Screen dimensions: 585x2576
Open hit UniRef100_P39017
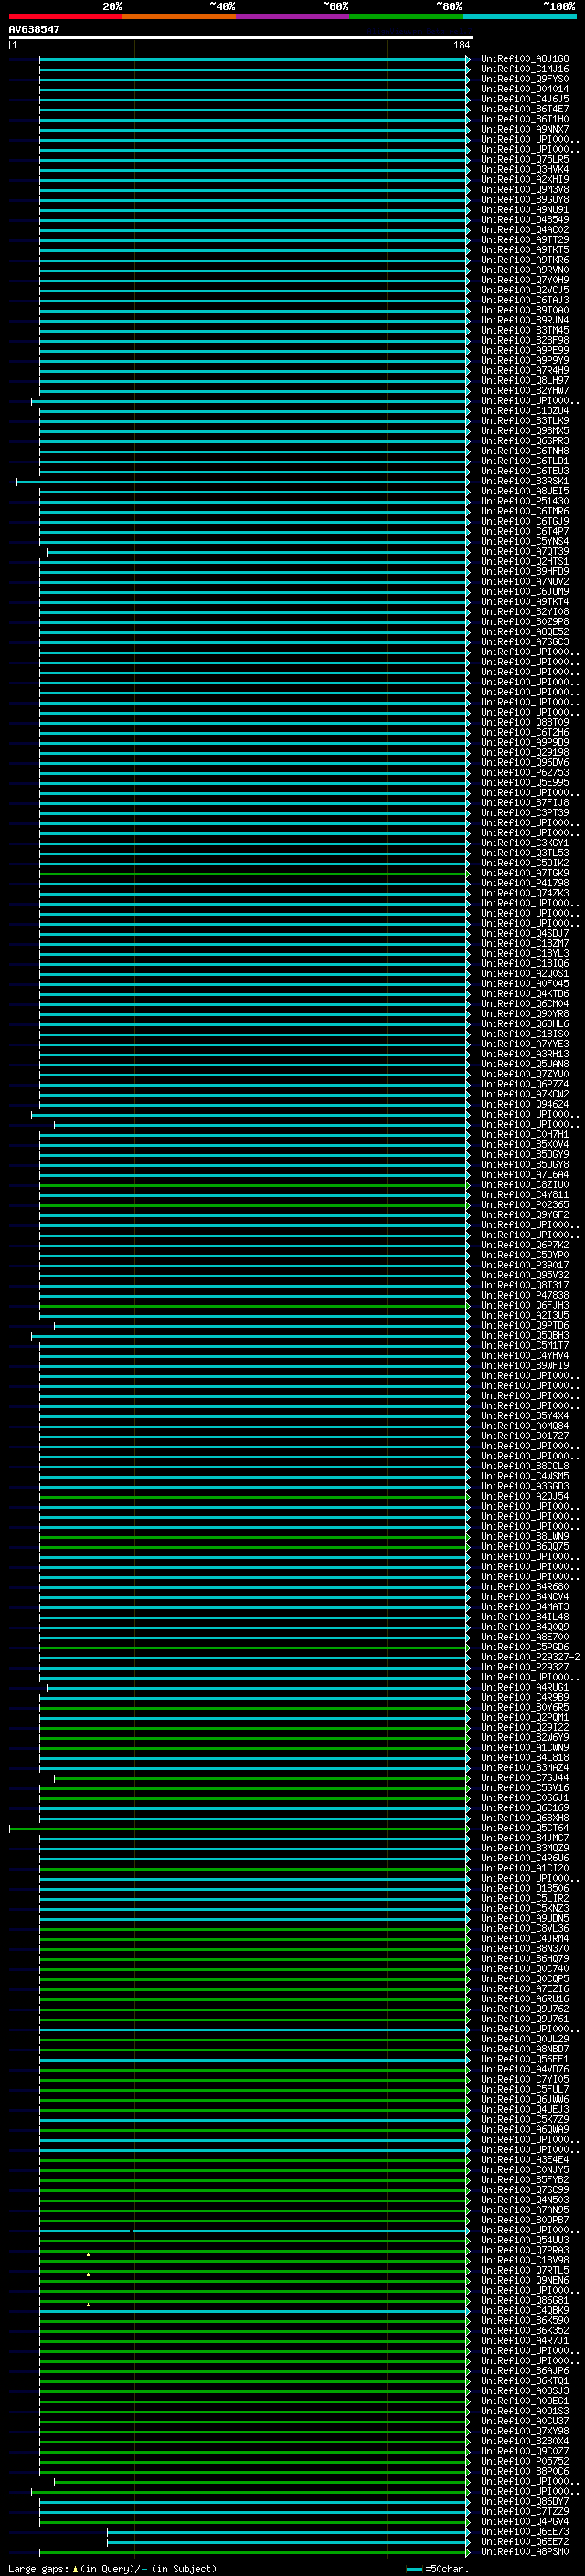tap(525, 1265)
